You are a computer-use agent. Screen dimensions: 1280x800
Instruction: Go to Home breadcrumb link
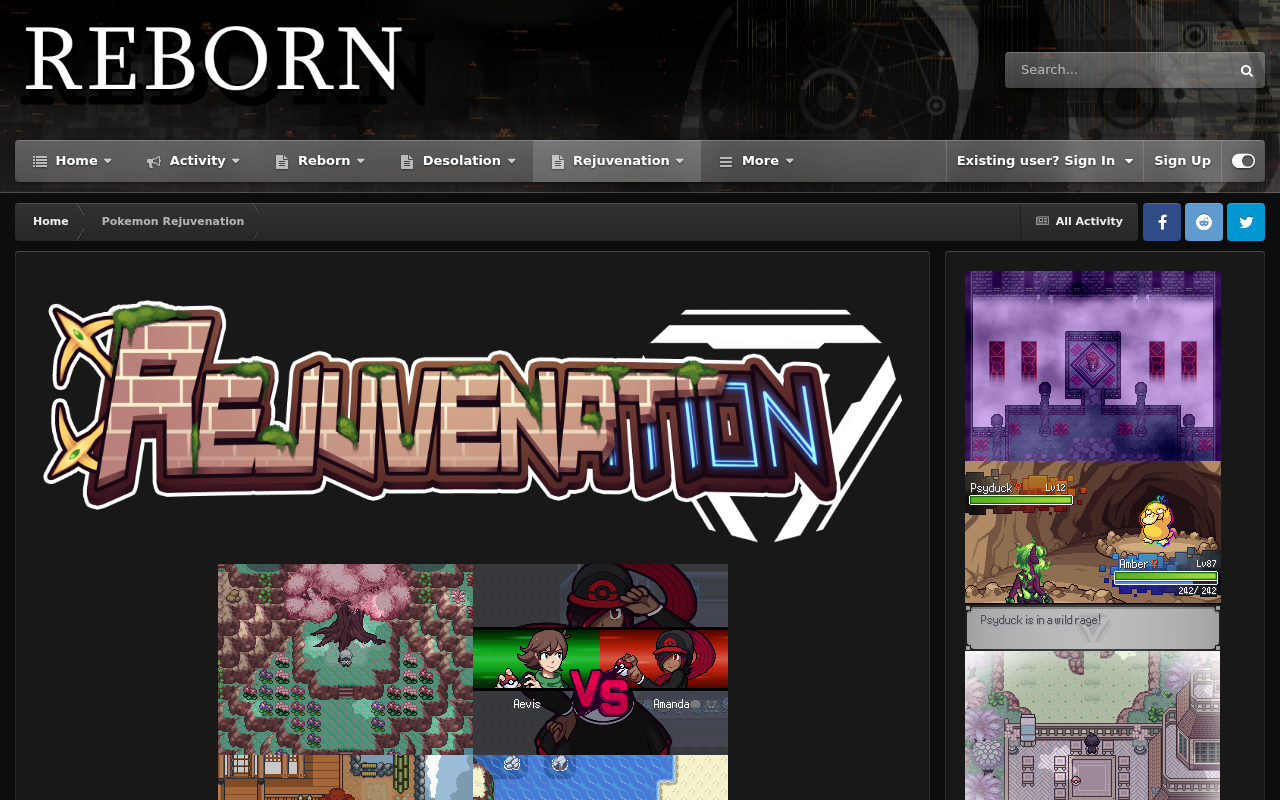click(x=51, y=222)
